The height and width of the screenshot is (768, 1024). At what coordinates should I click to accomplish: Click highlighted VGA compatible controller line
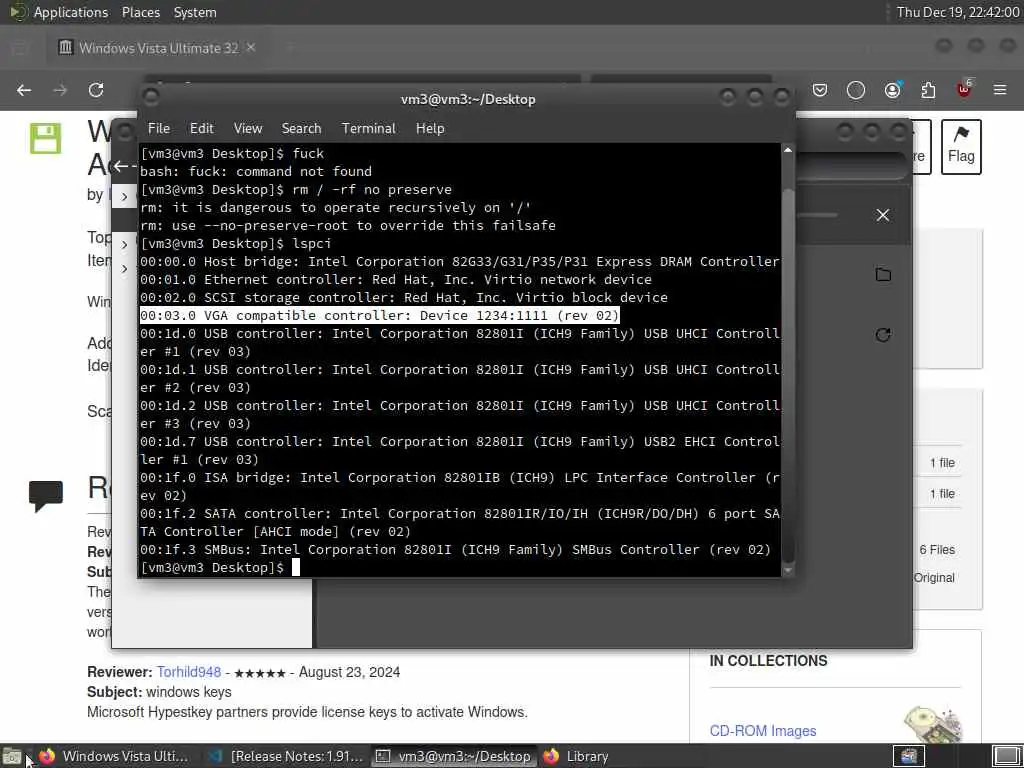(379, 315)
